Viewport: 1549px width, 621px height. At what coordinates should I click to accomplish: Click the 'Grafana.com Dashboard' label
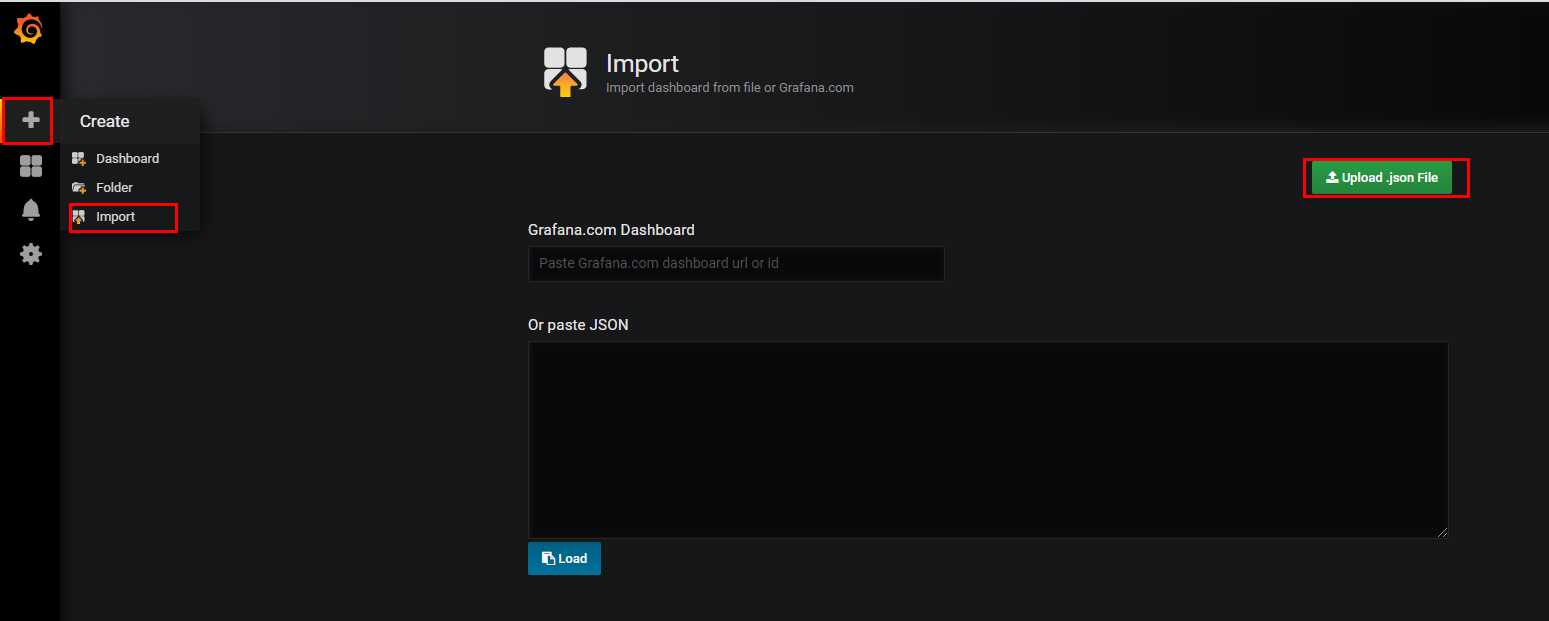point(611,230)
